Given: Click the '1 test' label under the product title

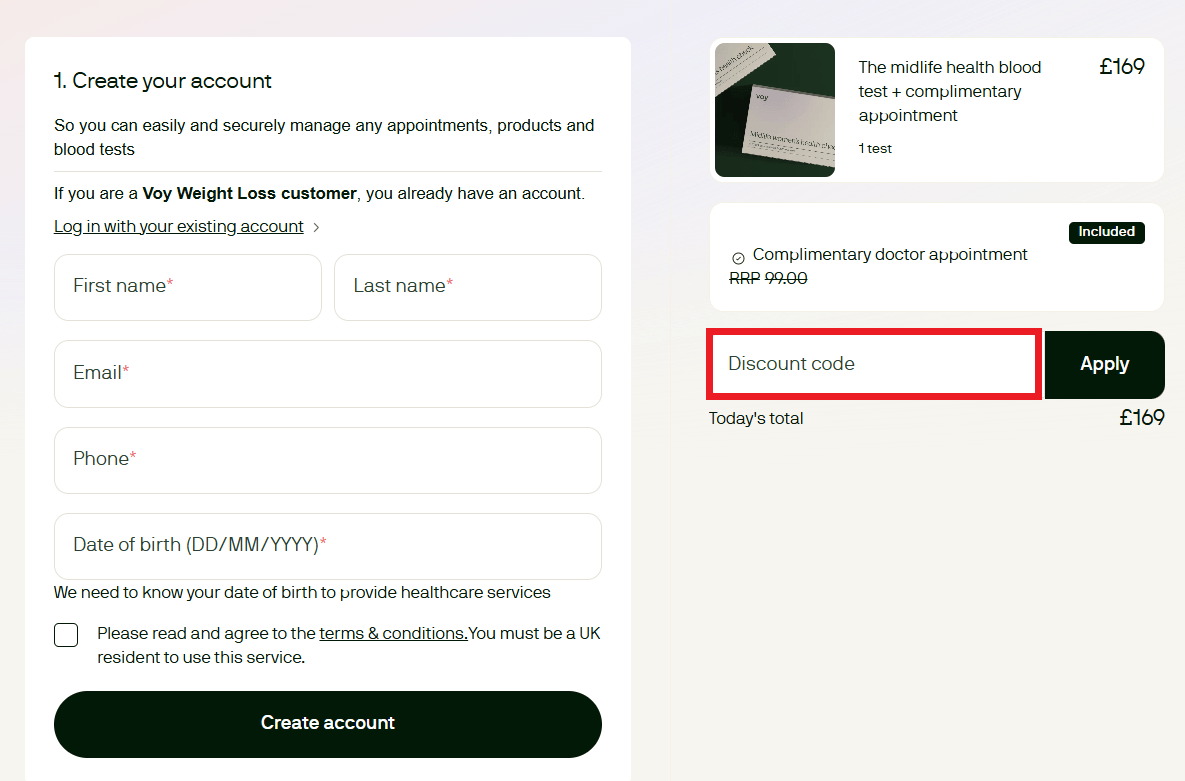Looking at the screenshot, I should pyautogui.click(x=874, y=148).
